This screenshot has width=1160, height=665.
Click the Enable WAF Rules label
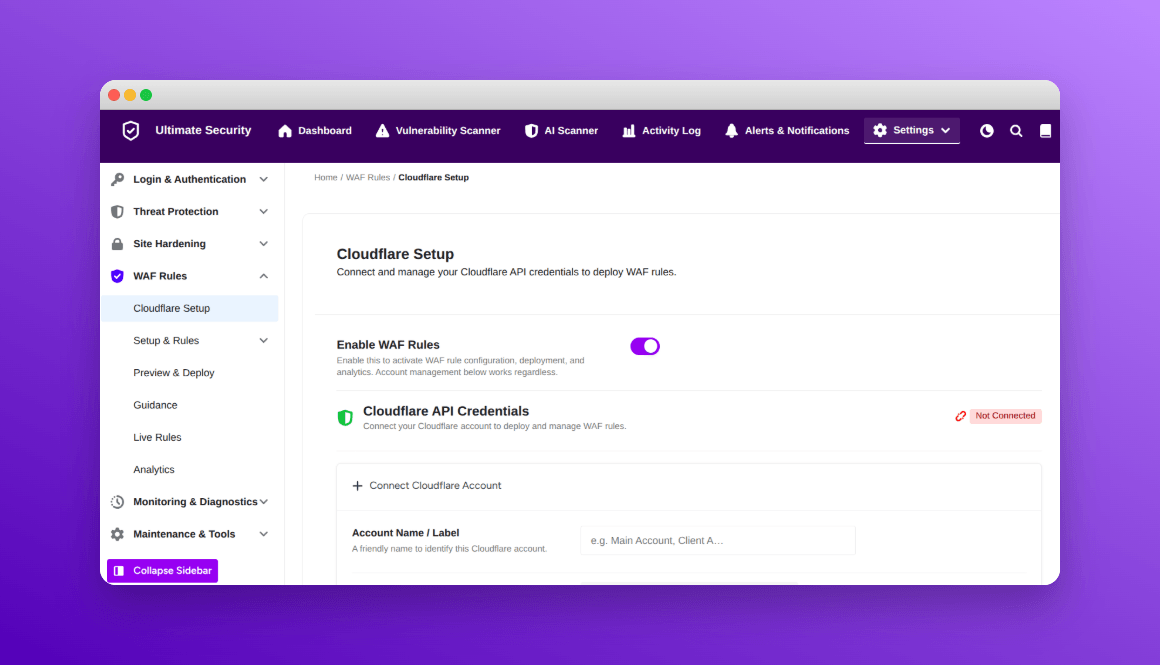[388, 345]
